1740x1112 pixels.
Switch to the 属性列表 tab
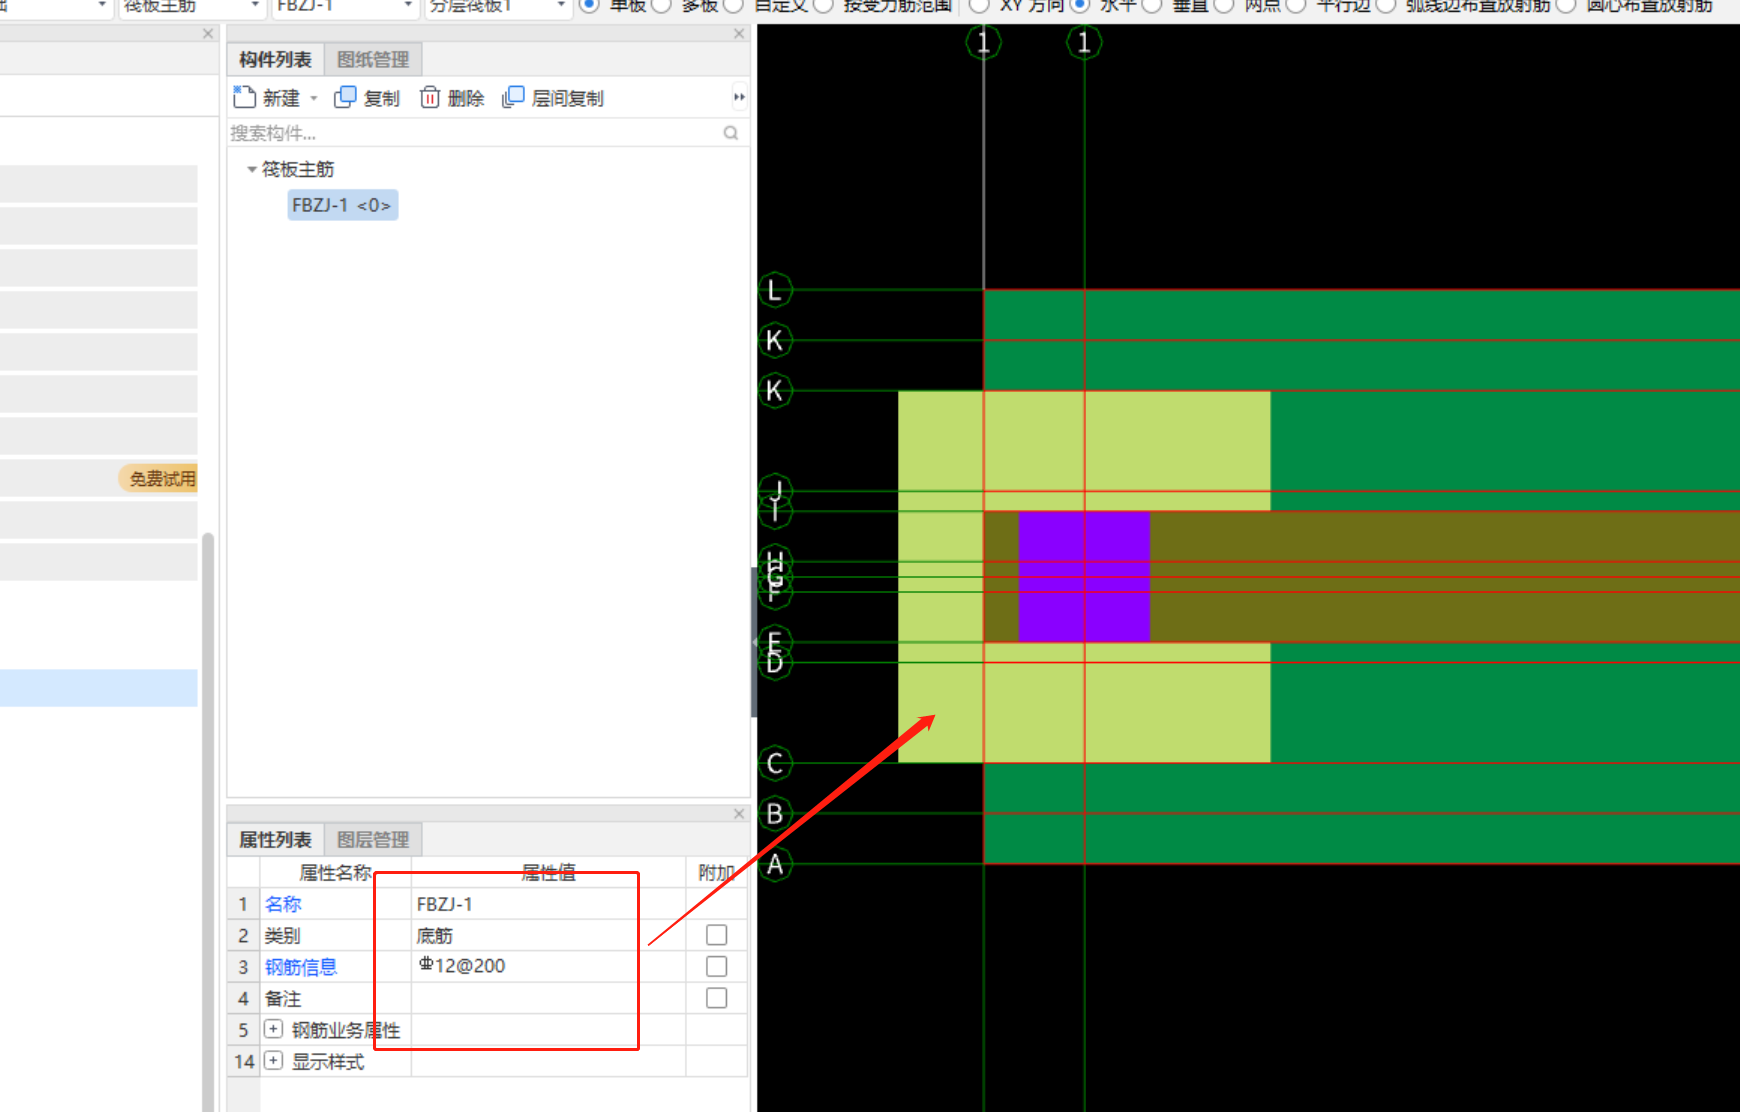coord(275,839)
